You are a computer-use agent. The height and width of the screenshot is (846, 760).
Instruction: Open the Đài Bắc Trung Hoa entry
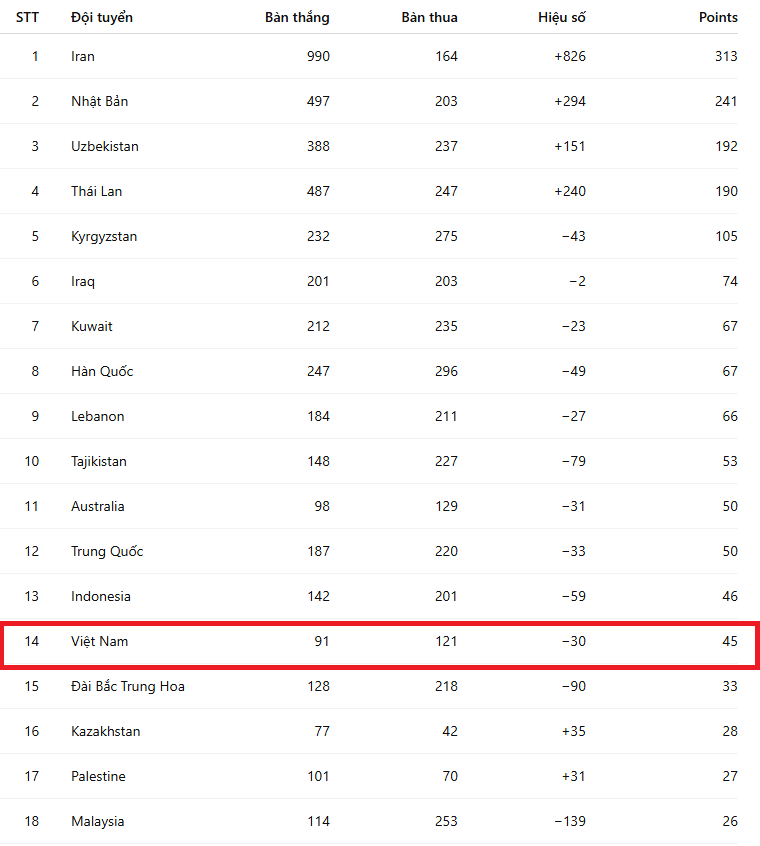(x=128, y=686)
